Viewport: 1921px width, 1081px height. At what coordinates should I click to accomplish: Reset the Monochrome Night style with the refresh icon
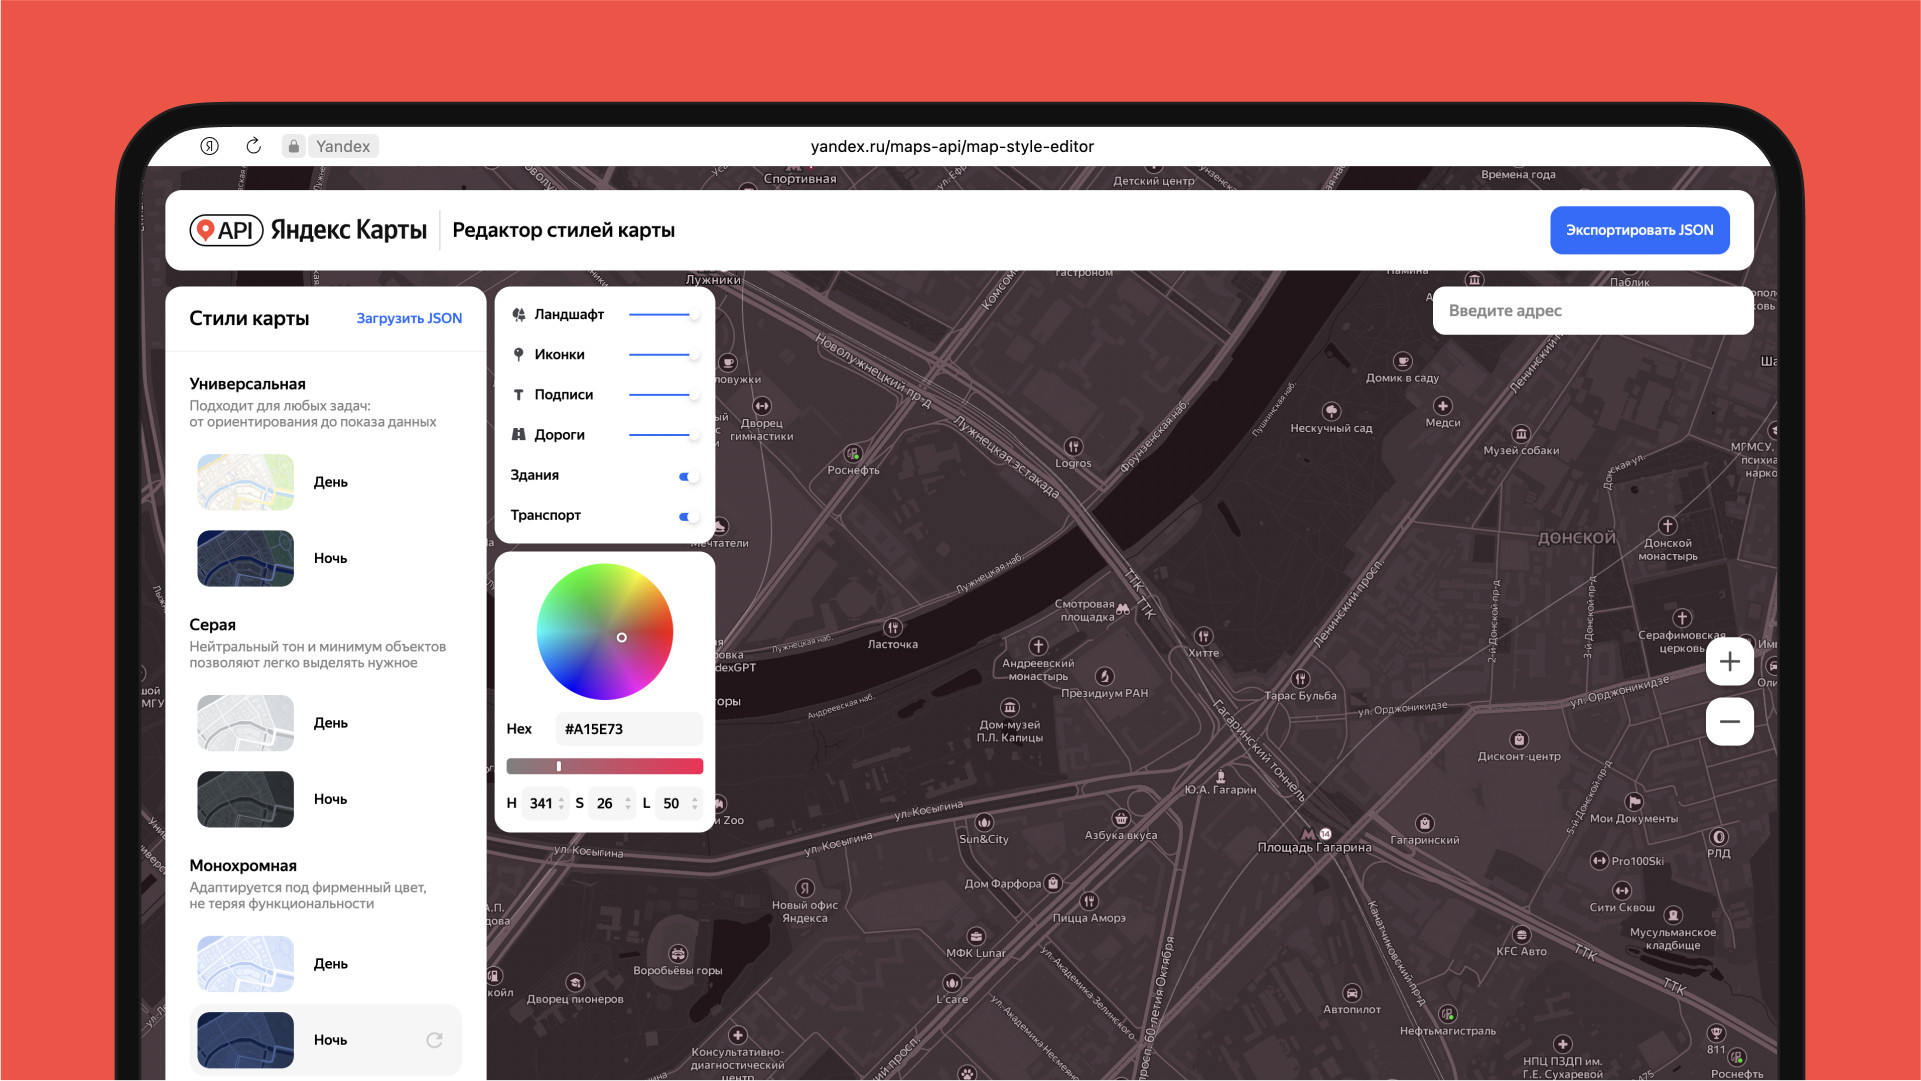pos(434,1040)
